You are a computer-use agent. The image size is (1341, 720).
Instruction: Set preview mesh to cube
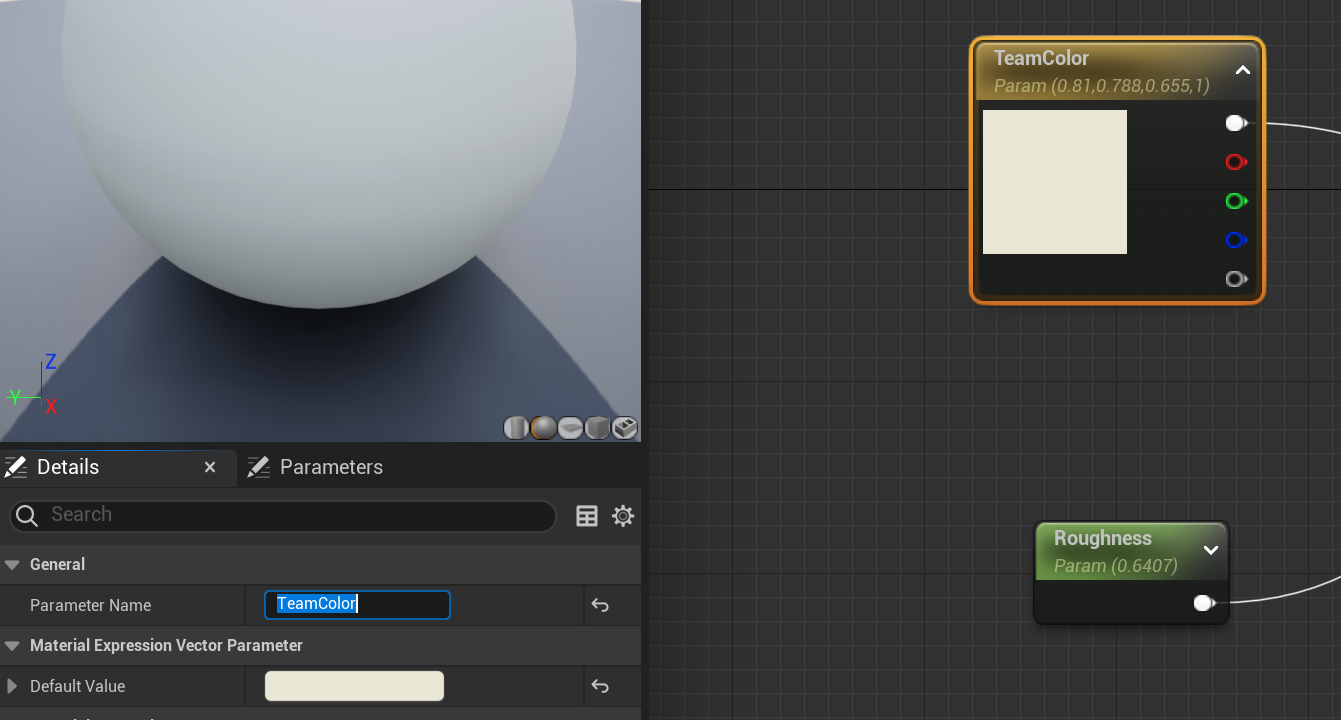click(x=597, y=428)
